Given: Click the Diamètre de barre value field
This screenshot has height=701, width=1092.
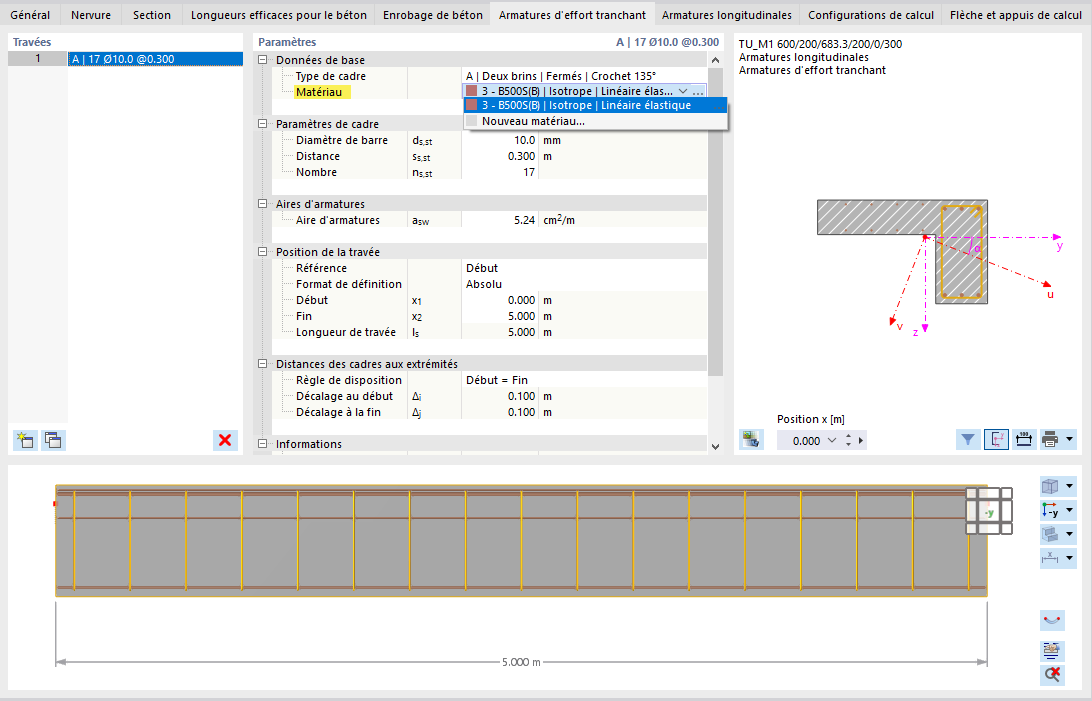Looking at the screenshot, I should point(500,140).
